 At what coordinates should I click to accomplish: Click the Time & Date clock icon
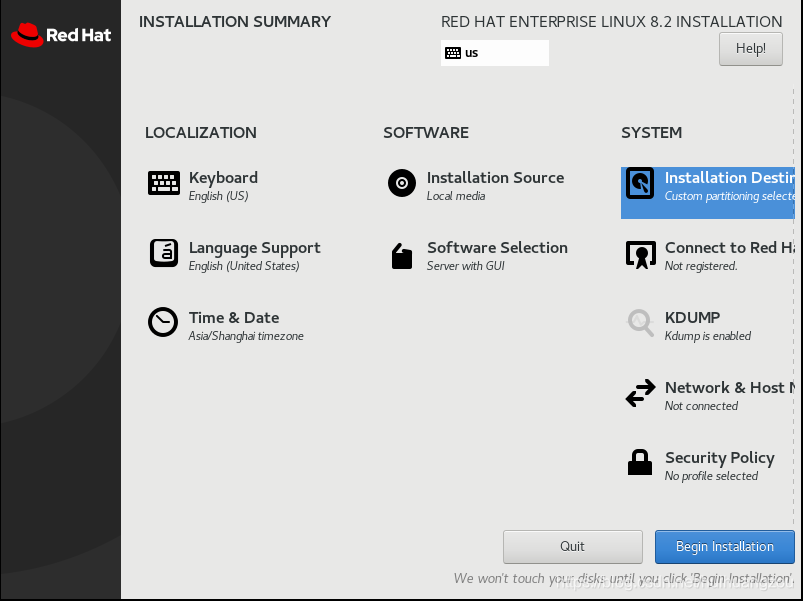(163, 322)
